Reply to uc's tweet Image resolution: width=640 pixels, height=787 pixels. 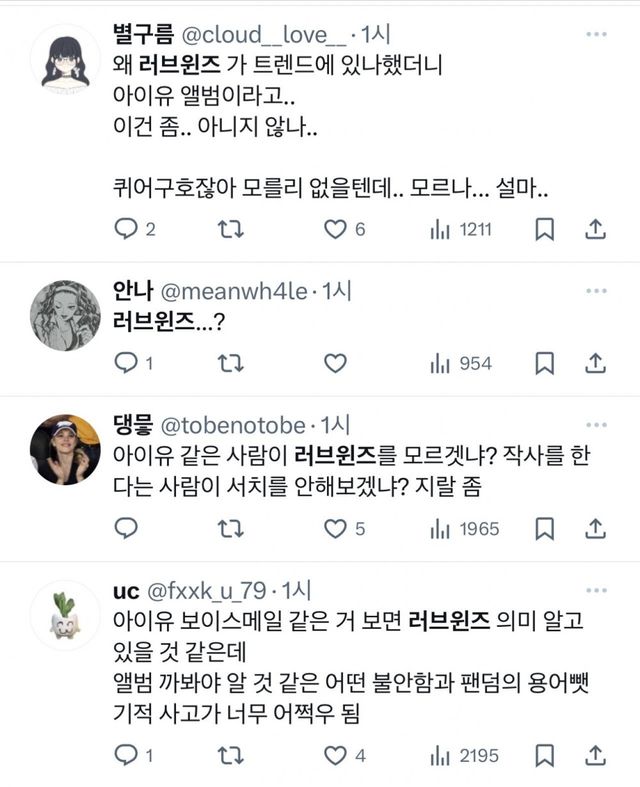[125, 754]
